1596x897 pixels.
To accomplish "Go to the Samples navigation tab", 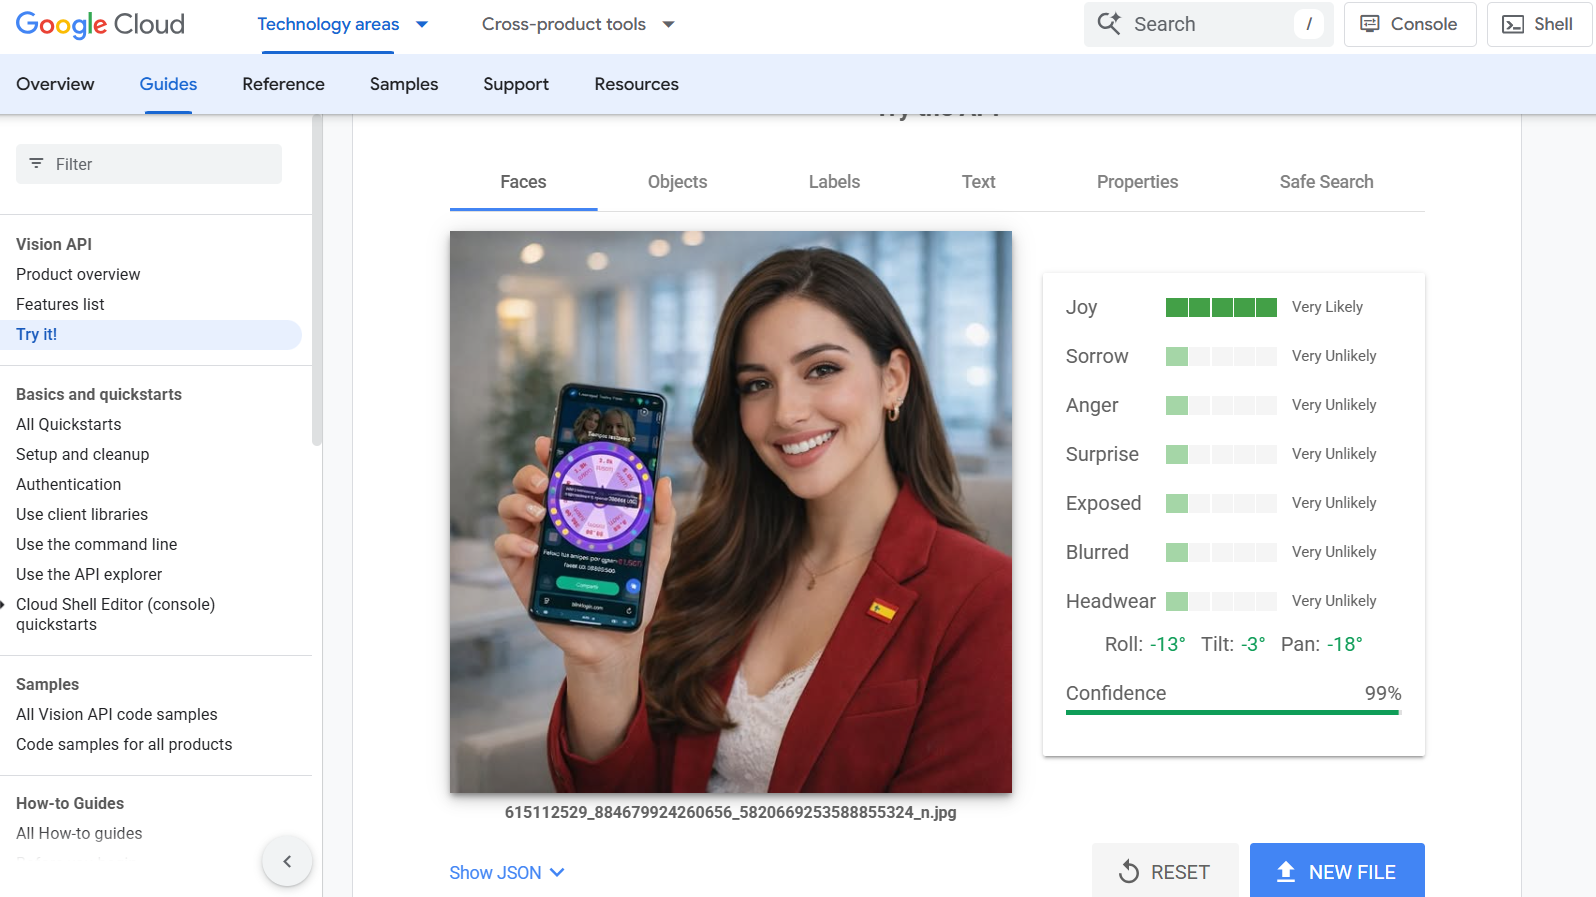I will (x=404, y=84).
